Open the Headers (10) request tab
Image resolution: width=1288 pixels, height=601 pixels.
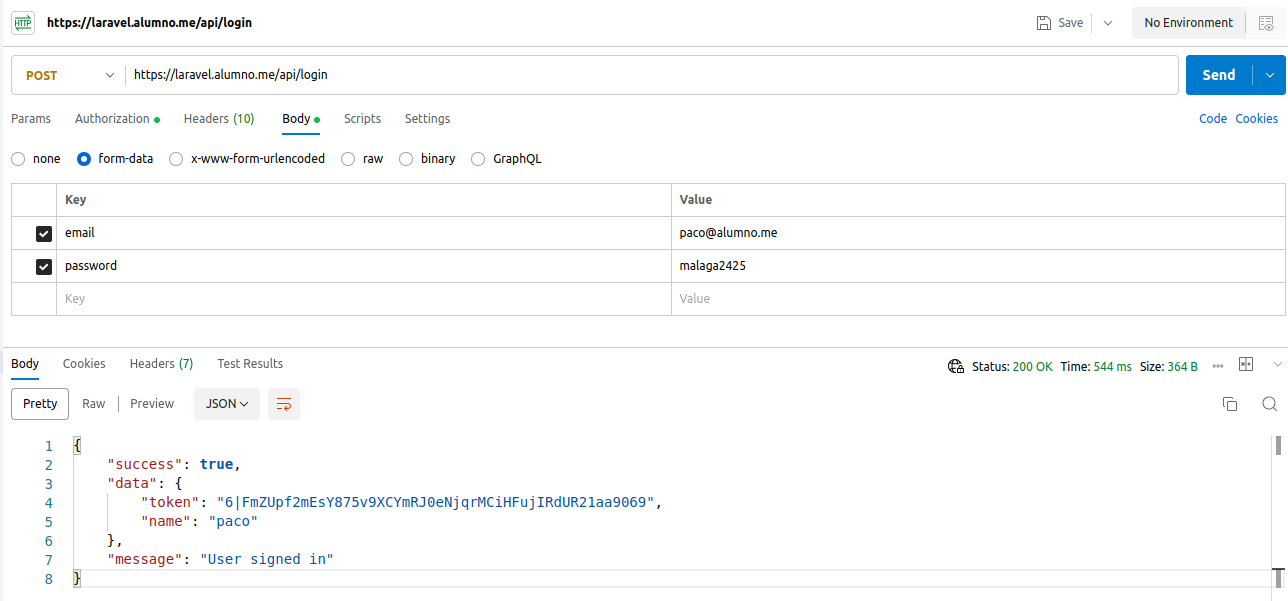point(219,119)
